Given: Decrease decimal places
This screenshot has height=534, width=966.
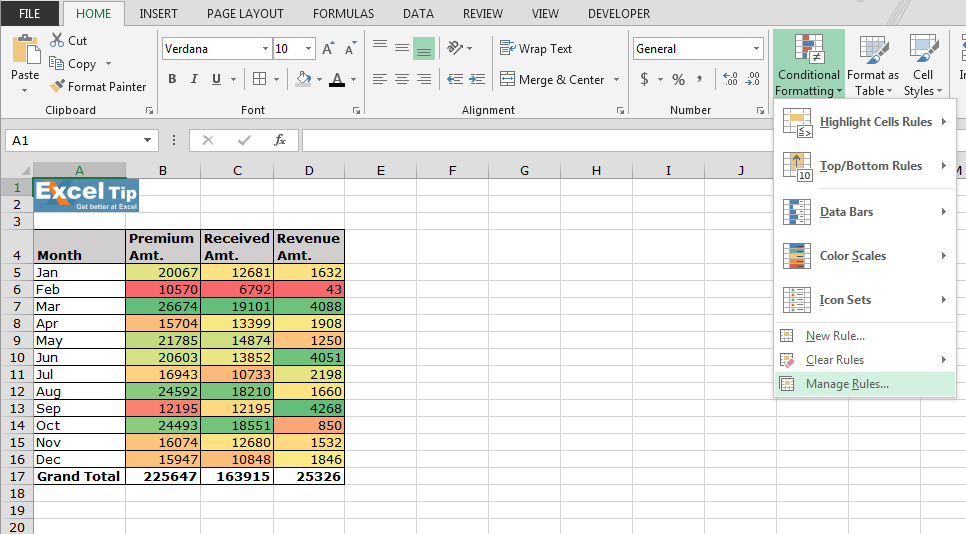Looking at the screenshot, I should pyautogui.click(x=753, y=79).
